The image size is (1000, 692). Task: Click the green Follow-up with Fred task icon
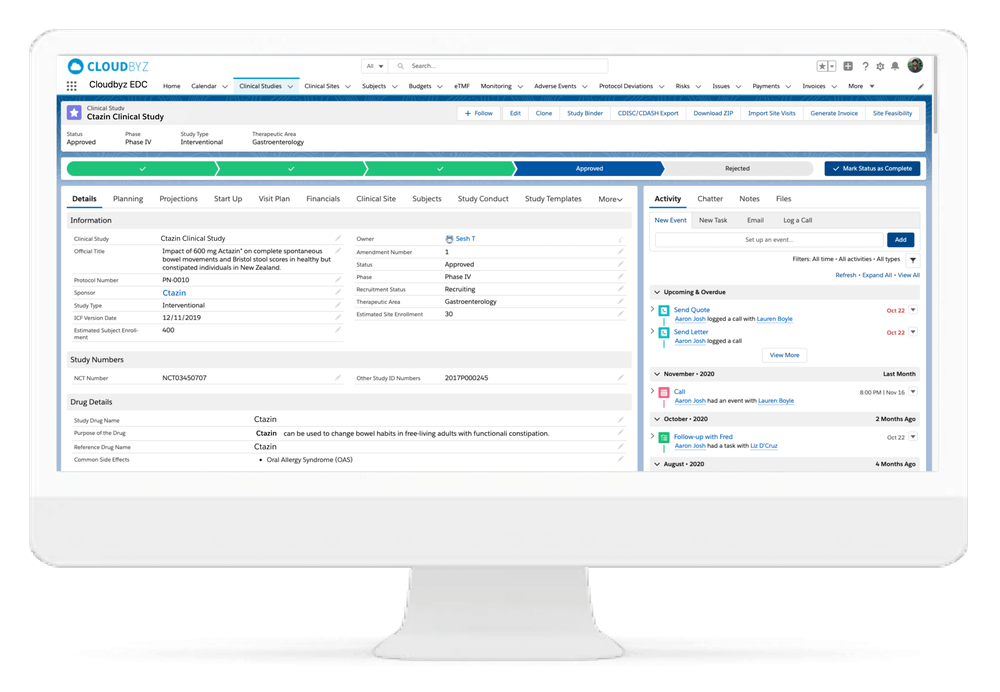664,438
